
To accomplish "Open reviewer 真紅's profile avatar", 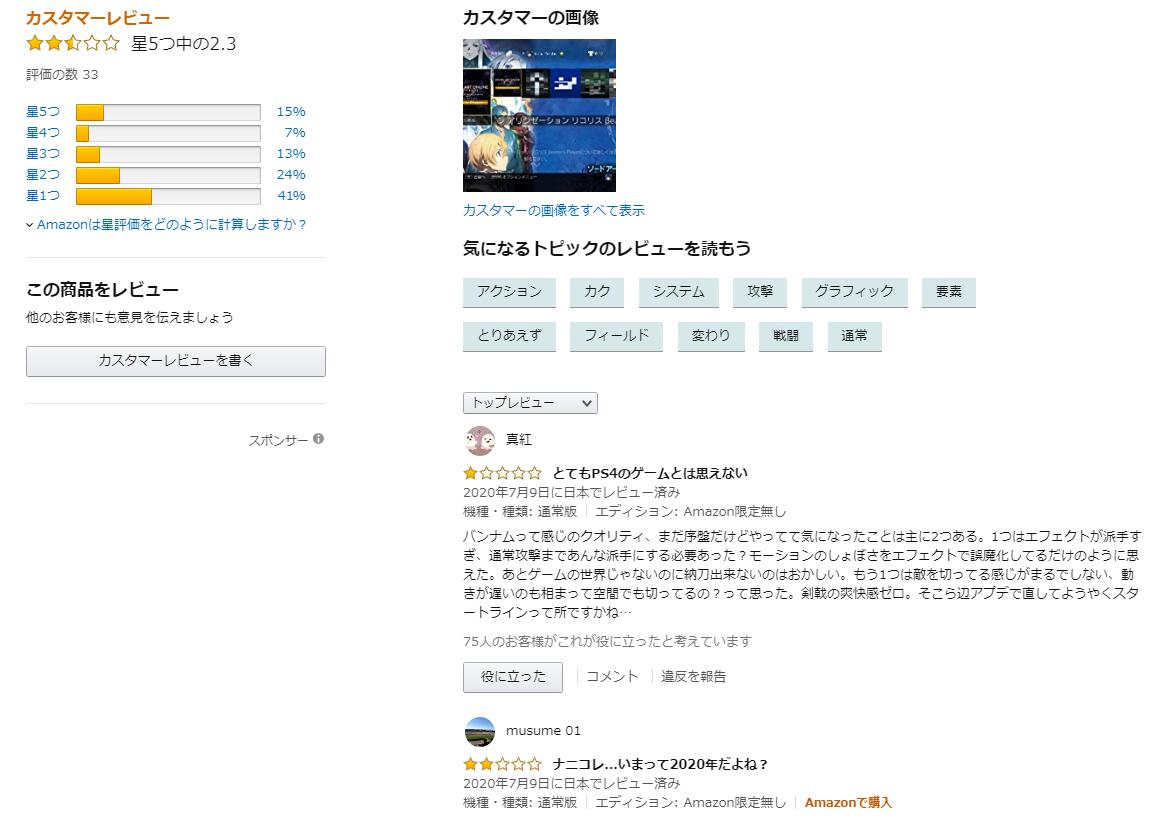I will (x=480, y=440).
